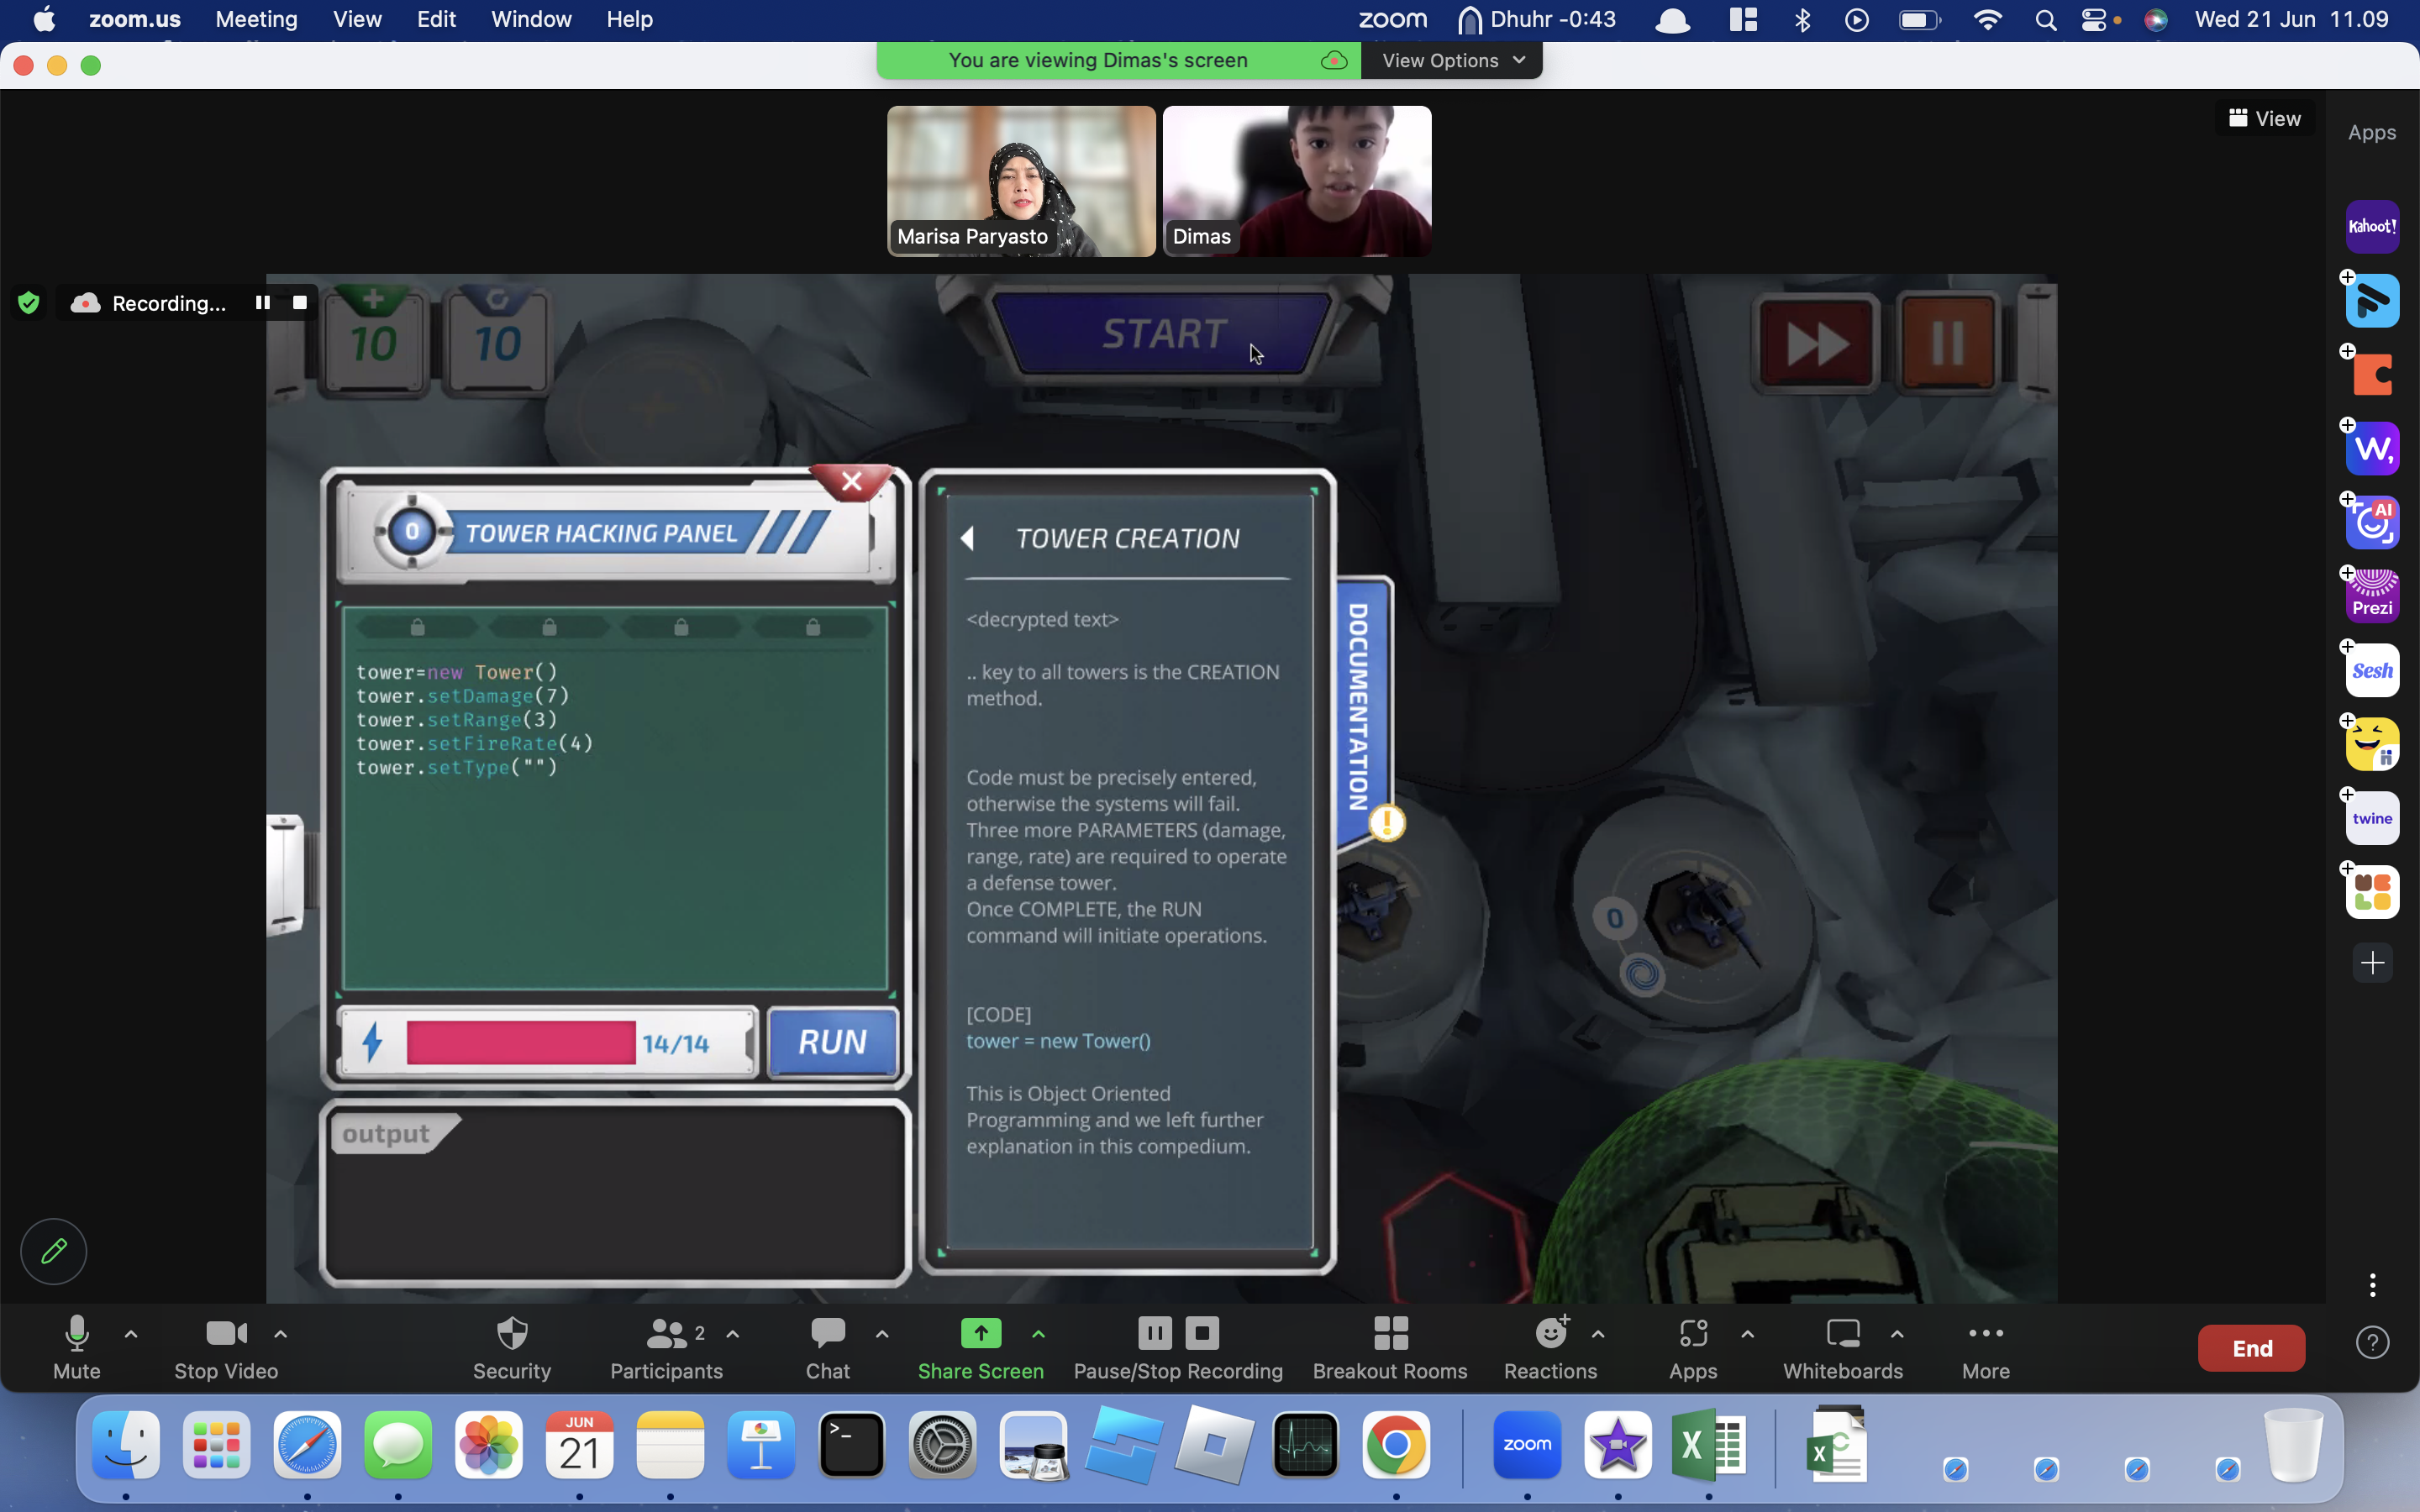2420x1512 pixels.
Task: Open the twine app icon
Action: point(2372,818)
